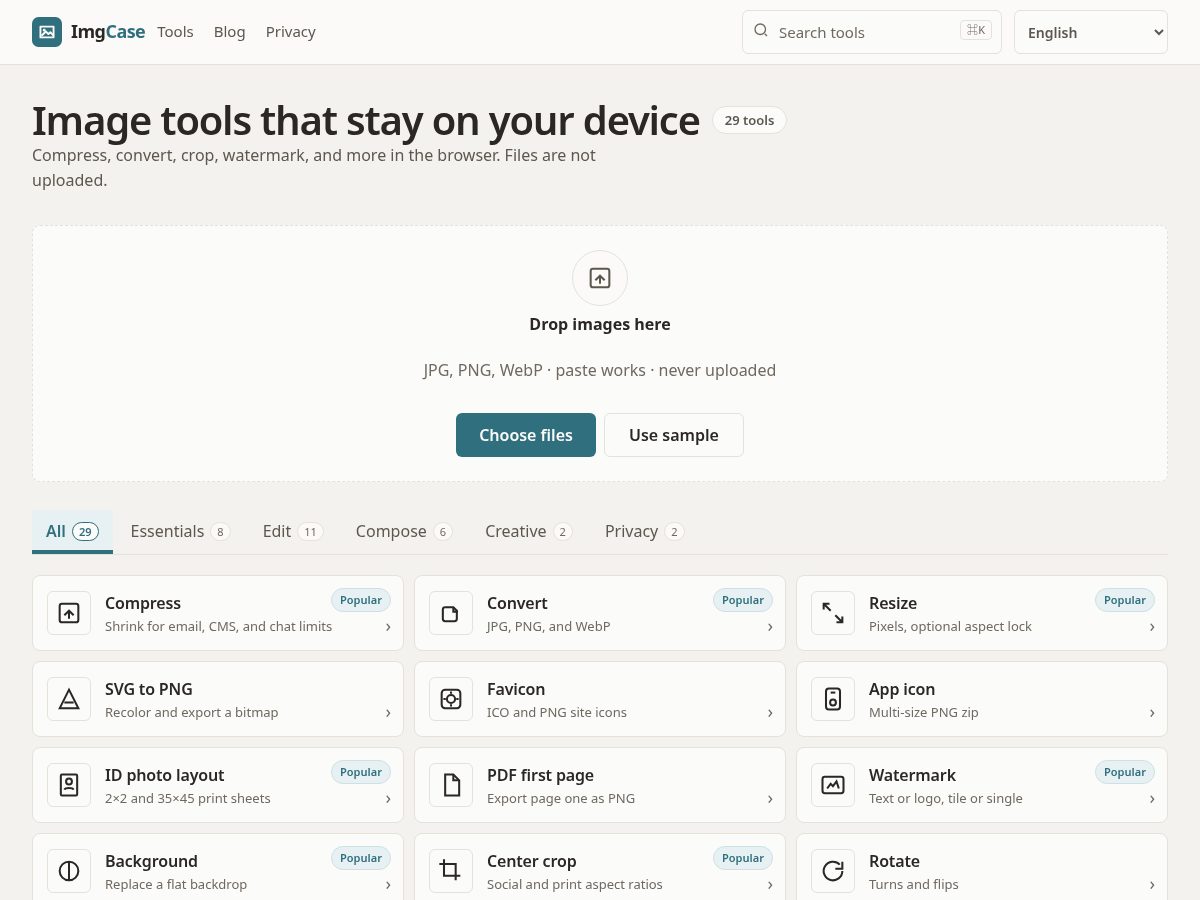The height and width of the screenshot is (900, 1200).
Task: Switch to the Edit tab
Action: pyautogui.click(x=293, y=531)
